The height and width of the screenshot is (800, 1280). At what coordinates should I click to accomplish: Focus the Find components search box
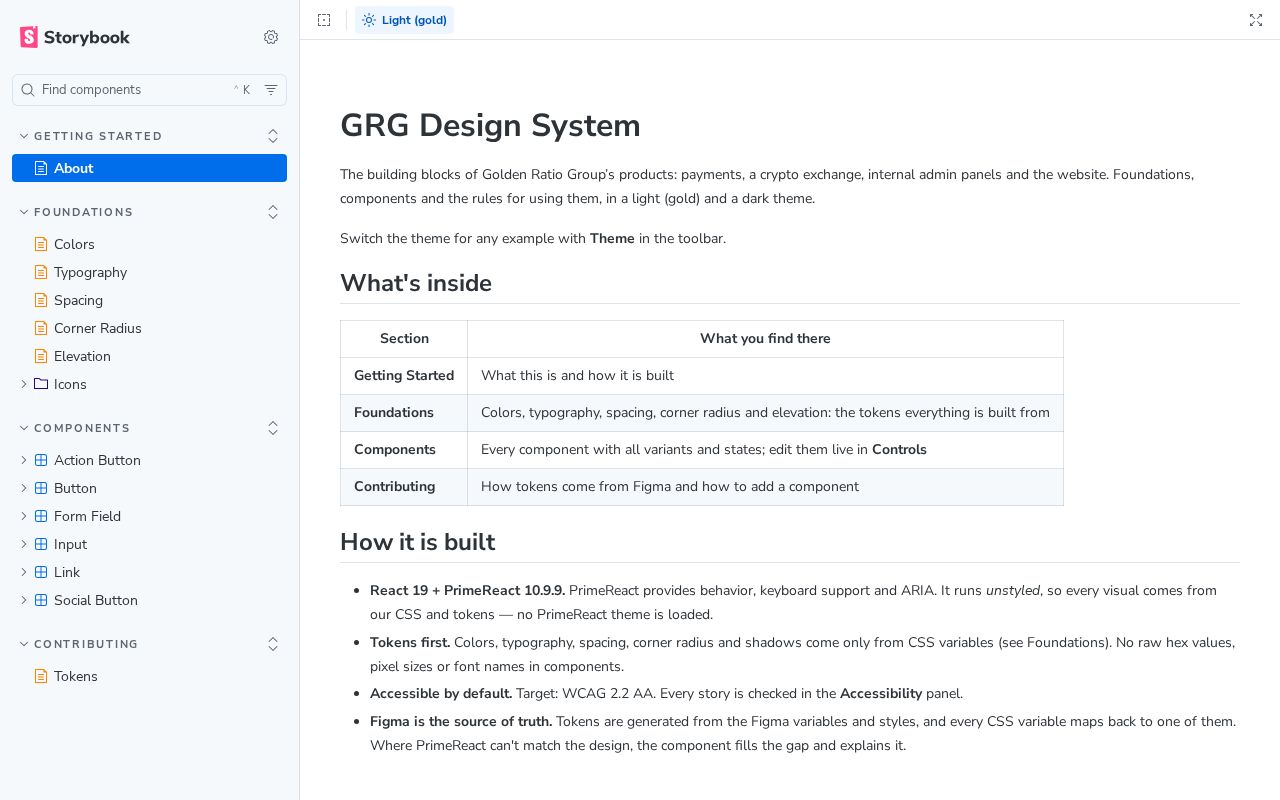click(150, 90)
